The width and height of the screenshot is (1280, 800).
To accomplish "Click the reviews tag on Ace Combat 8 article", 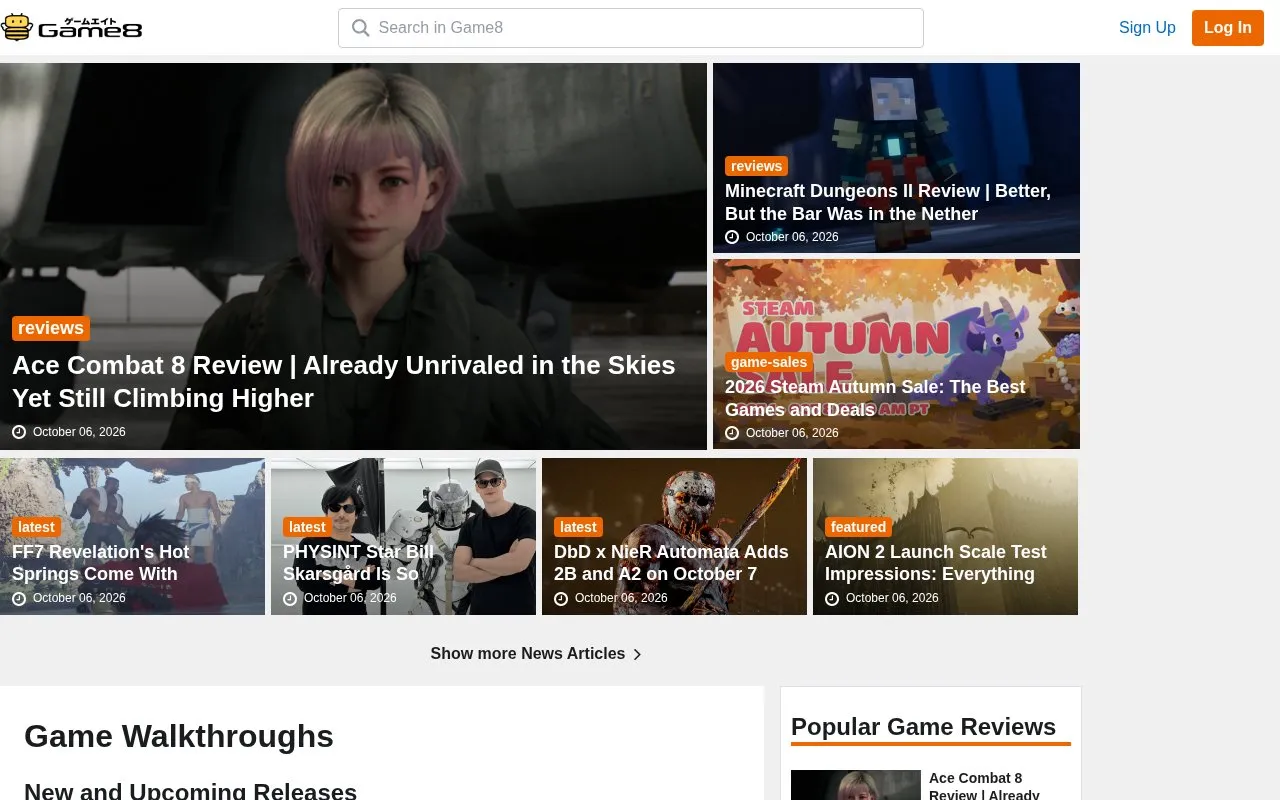I will tap(51, 328).
